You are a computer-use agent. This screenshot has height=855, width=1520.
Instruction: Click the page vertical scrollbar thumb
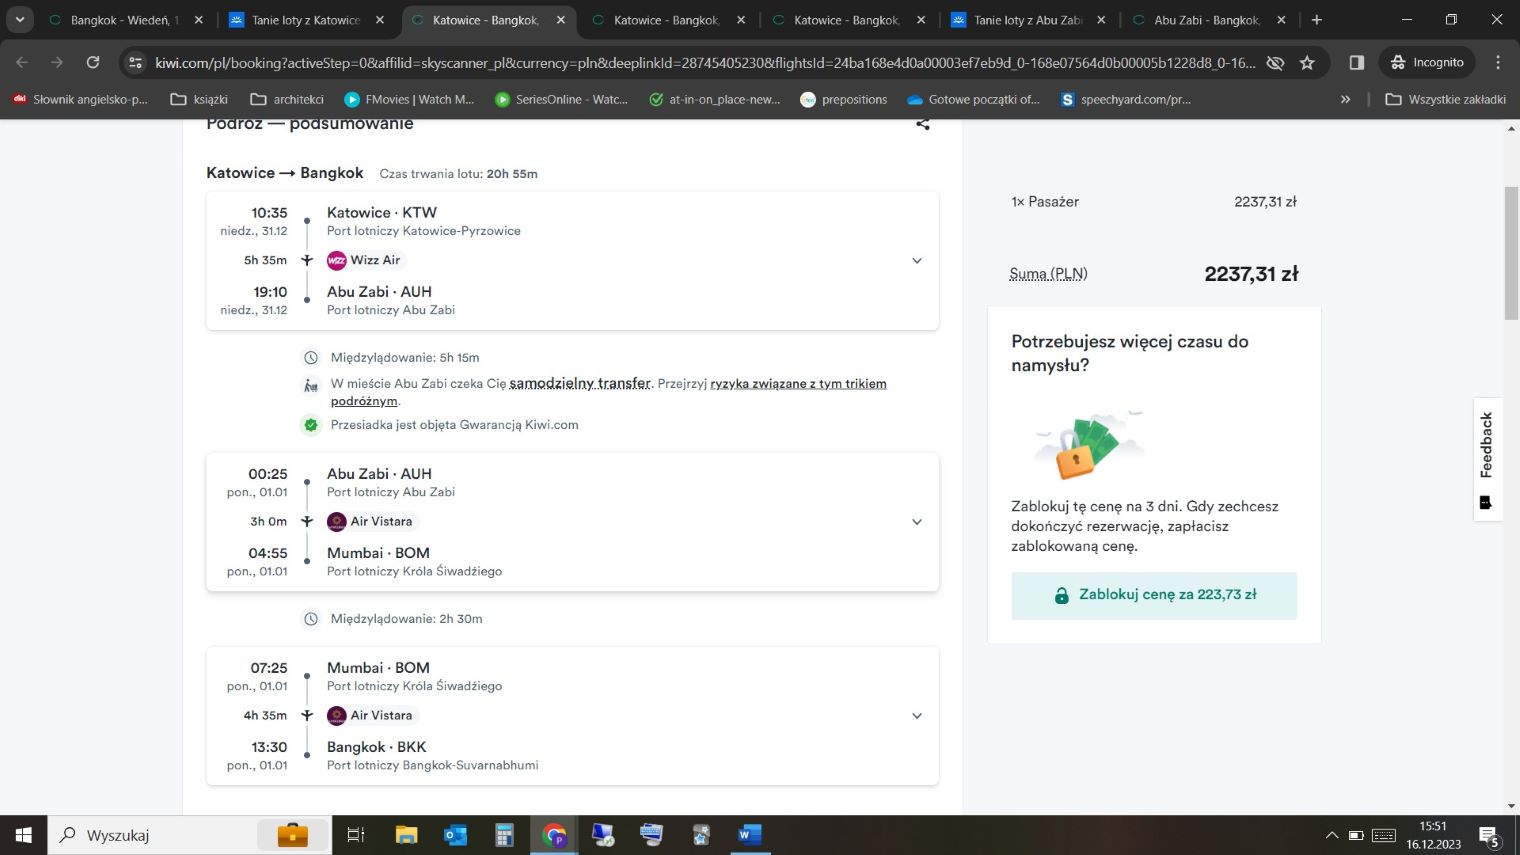tap(1511, 252)
